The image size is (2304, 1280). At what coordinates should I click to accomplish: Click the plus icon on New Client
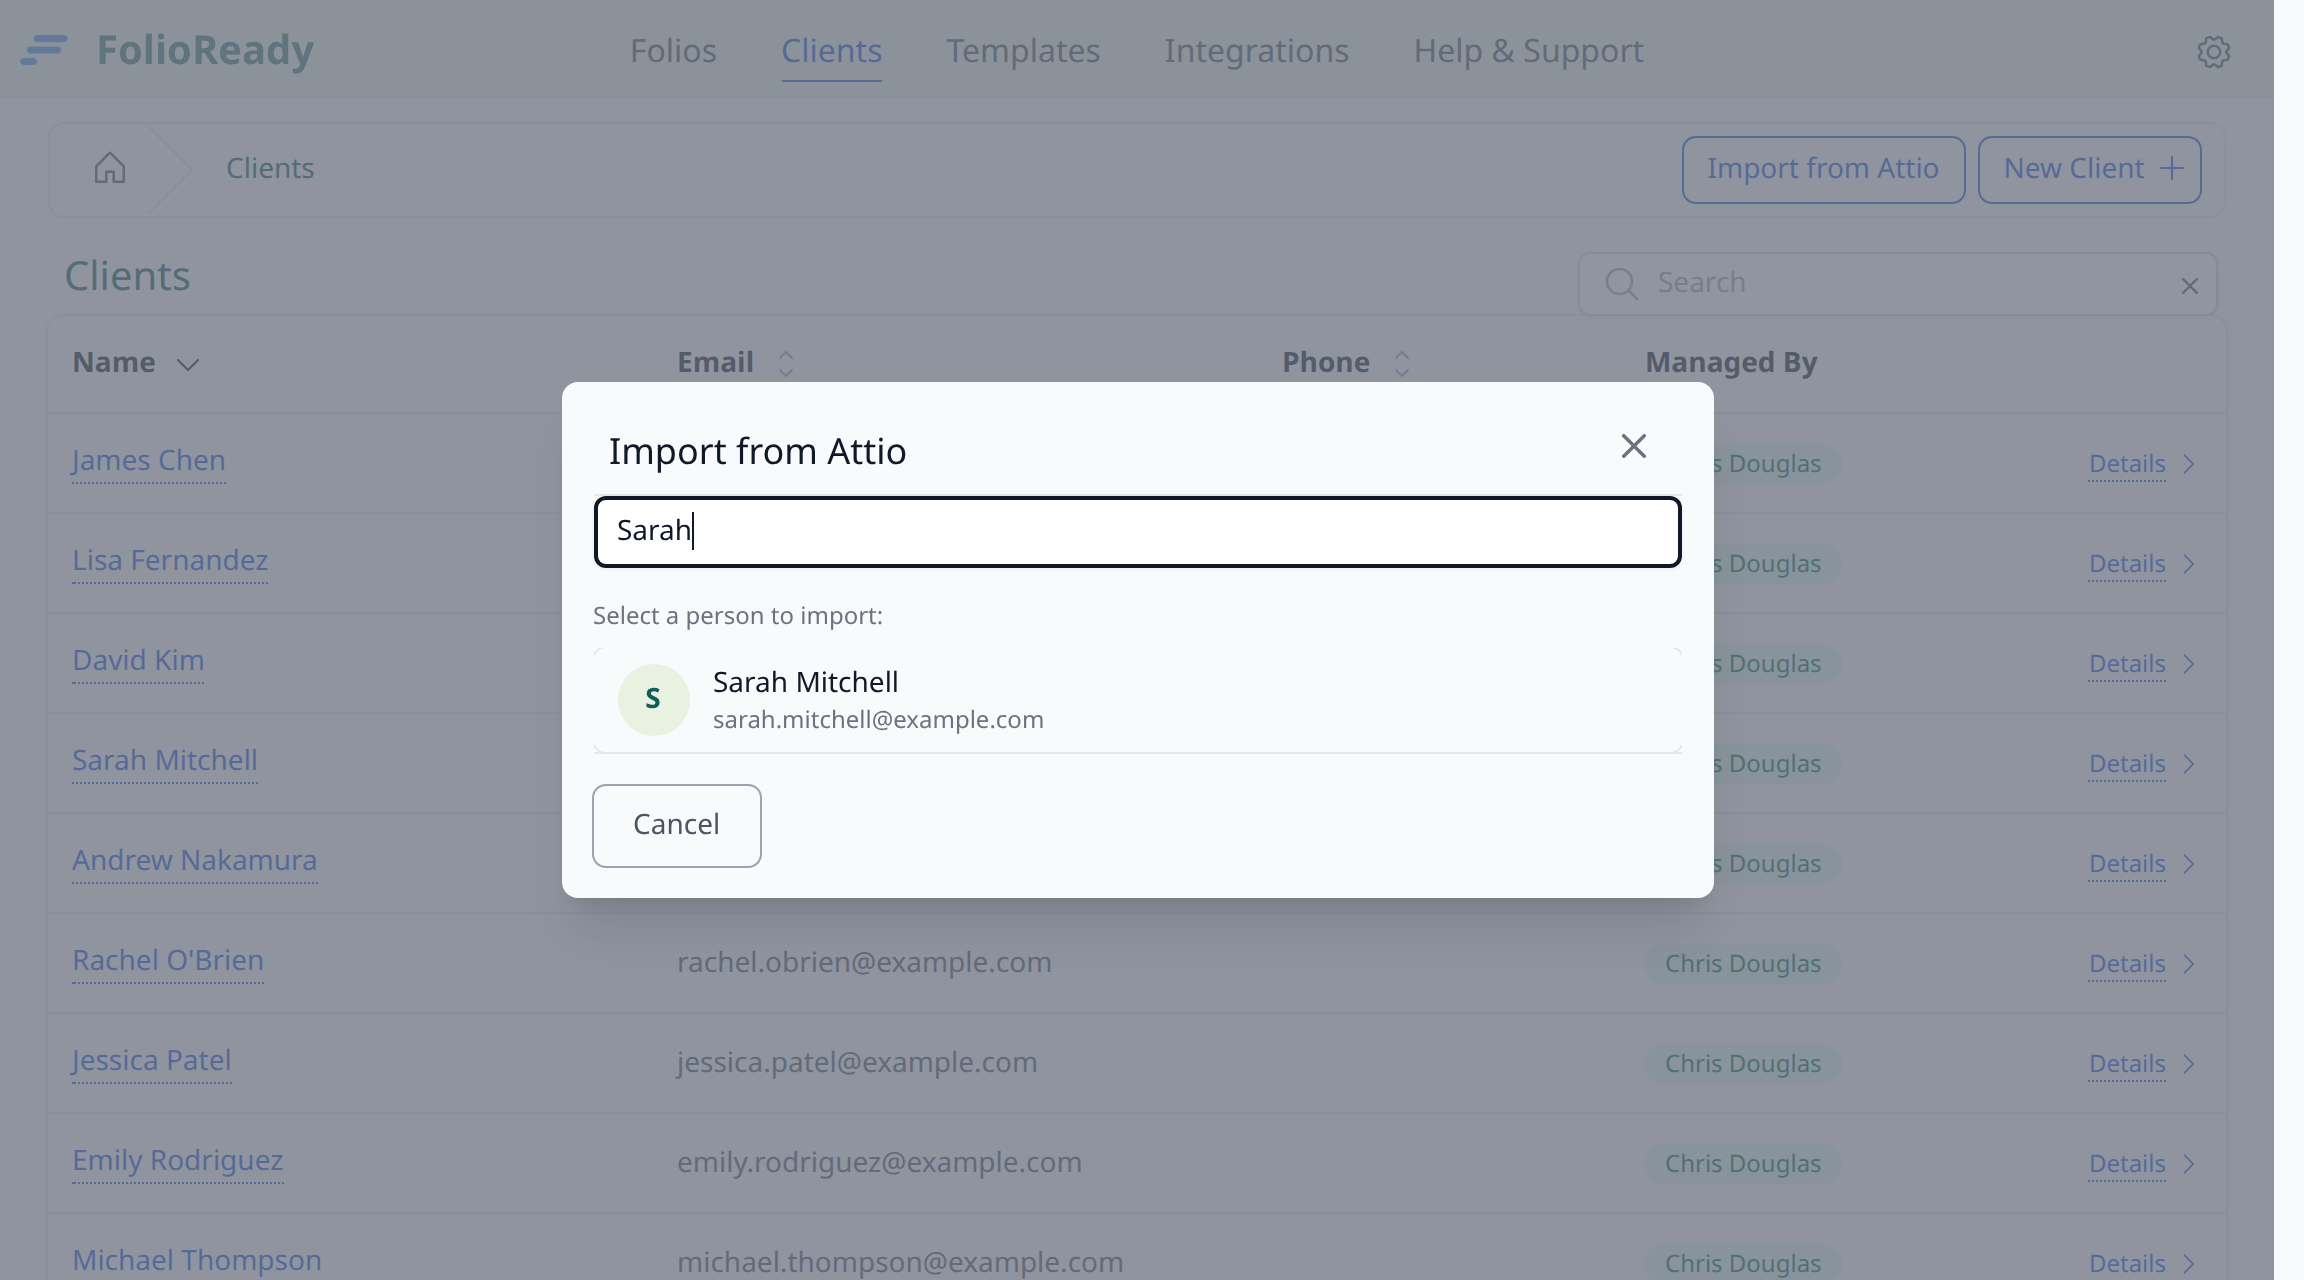[2171, 168]
